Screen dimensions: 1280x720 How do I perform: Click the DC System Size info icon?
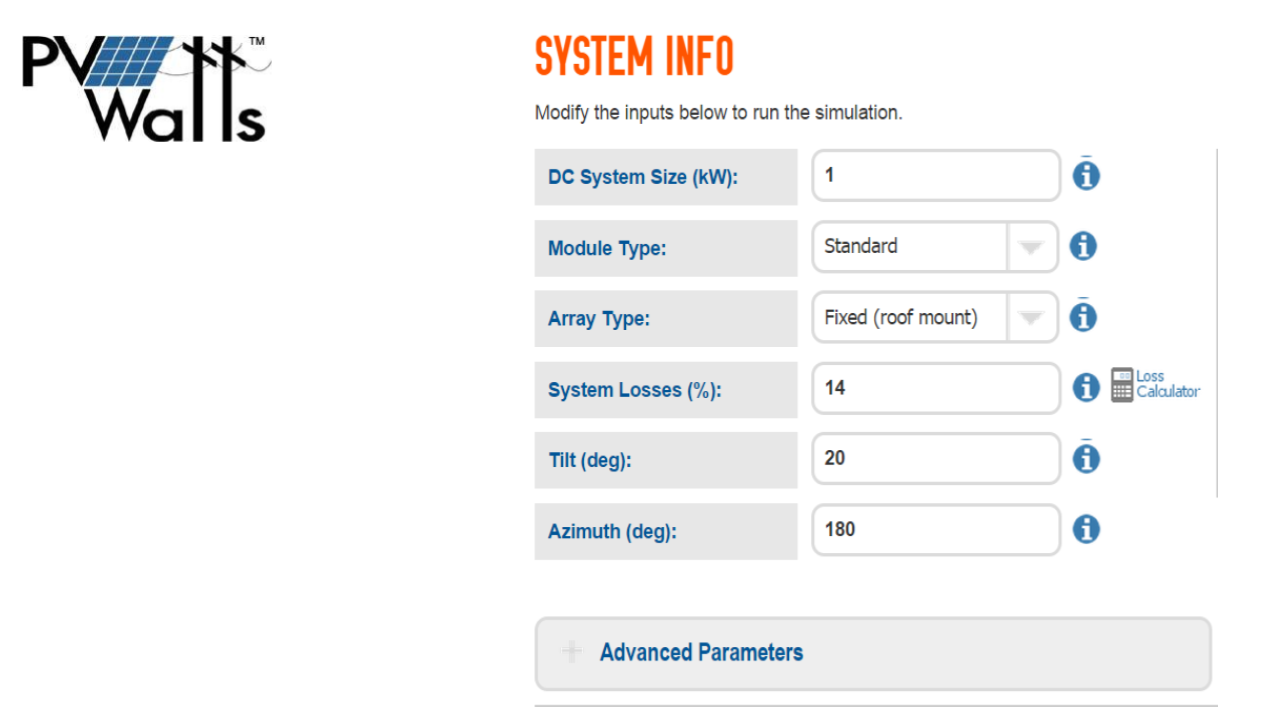[1086, 176]
